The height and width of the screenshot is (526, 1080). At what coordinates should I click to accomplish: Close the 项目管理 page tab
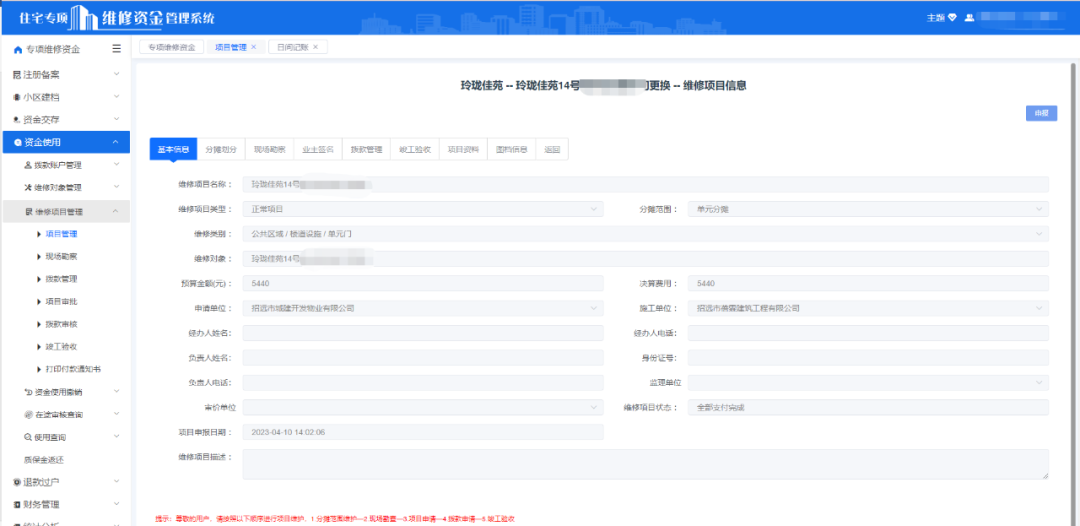point(253,47)
